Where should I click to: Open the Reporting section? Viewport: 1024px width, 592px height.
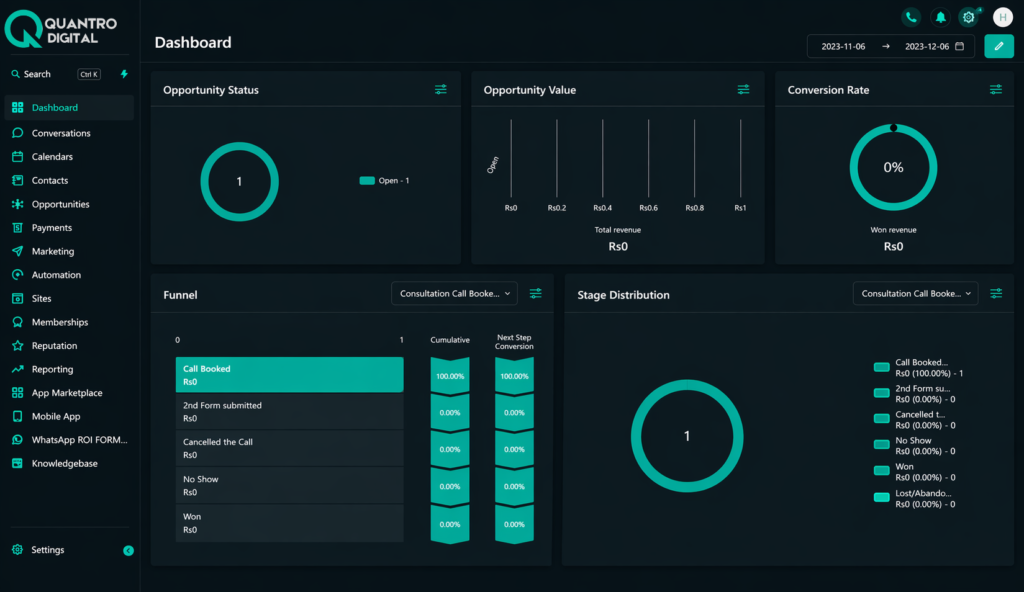click(69, 369)
